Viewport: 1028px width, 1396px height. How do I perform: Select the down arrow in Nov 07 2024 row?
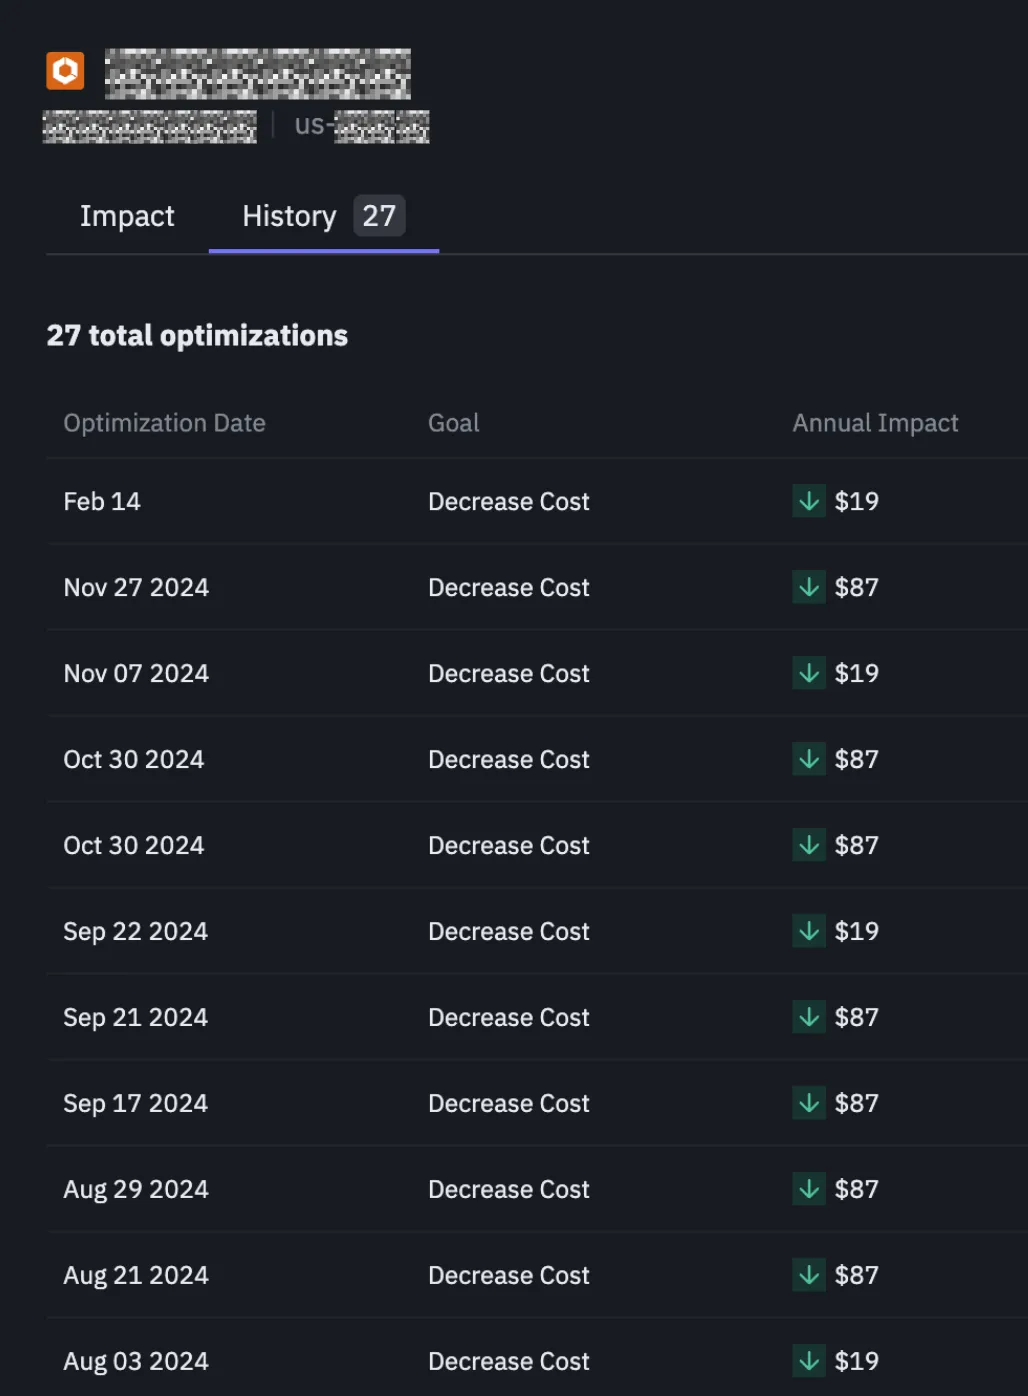click(808, 672)
